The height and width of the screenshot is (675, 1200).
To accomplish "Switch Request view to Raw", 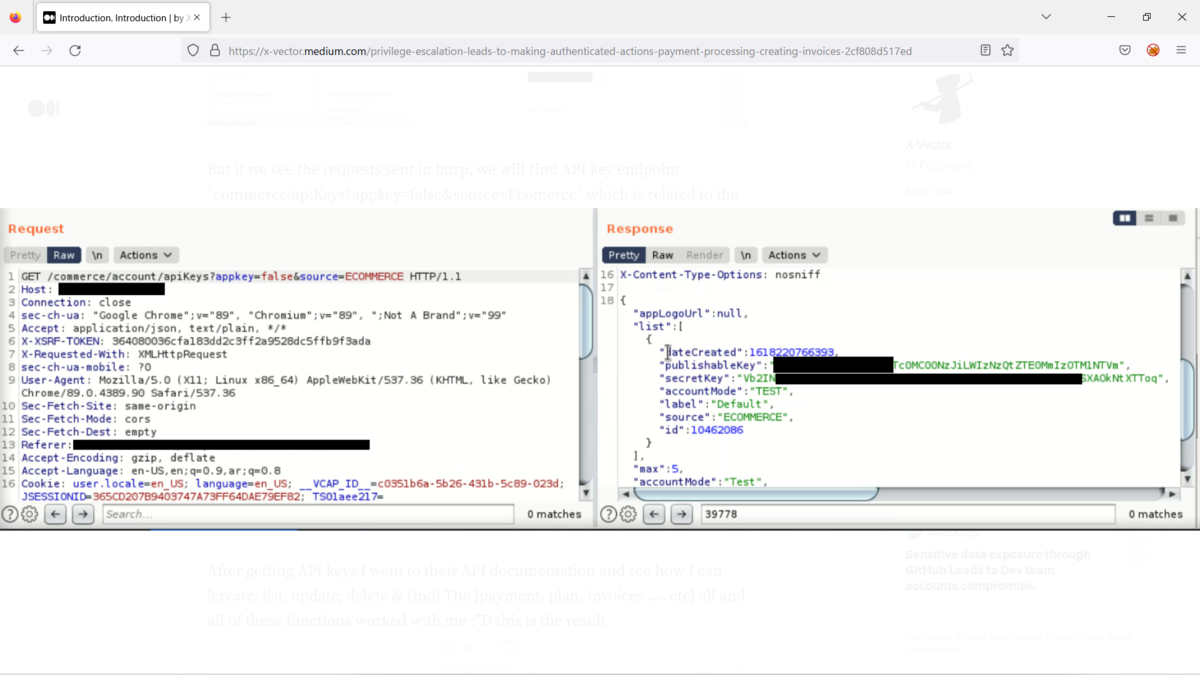I will 64,255.
